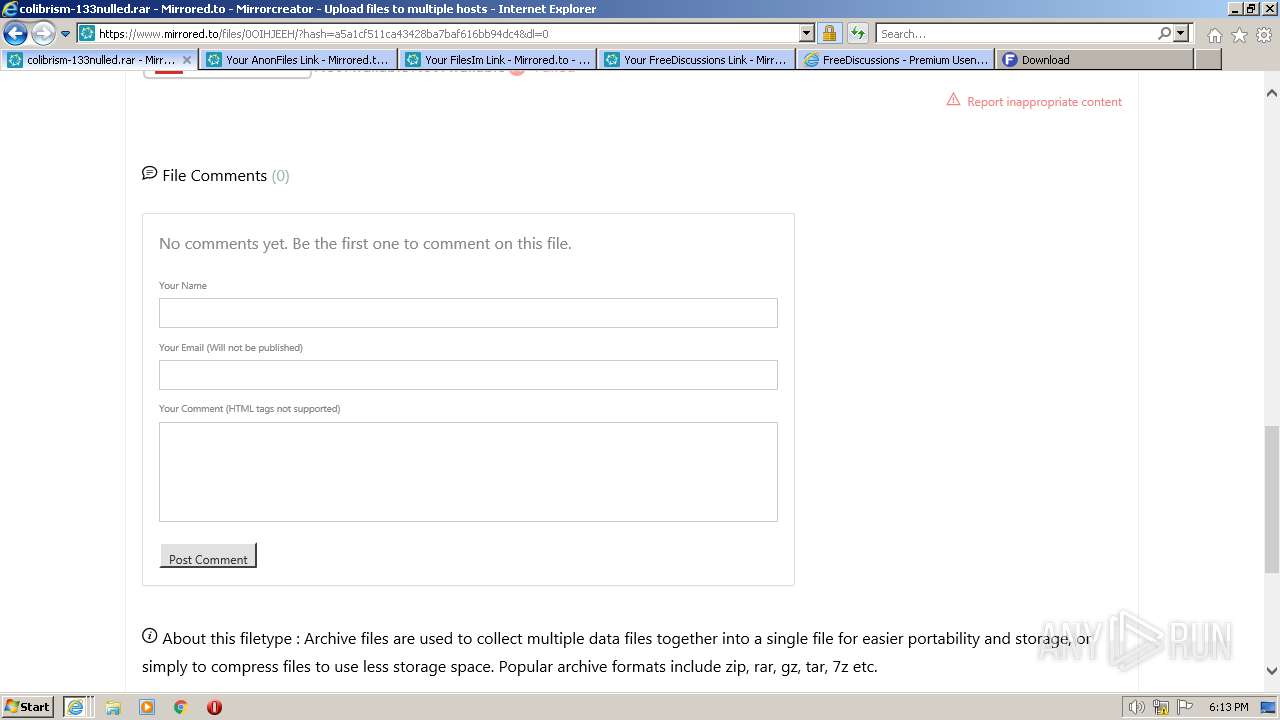Click the refresh page icon
This screenshot has height=720, width=1280.
[858, 33]
